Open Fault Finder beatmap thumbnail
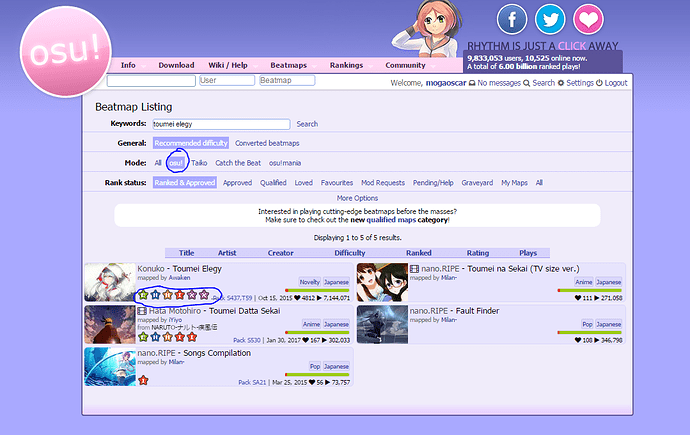Image resolution: width=690 pixels, height=435 pixels. coord(382,325)
